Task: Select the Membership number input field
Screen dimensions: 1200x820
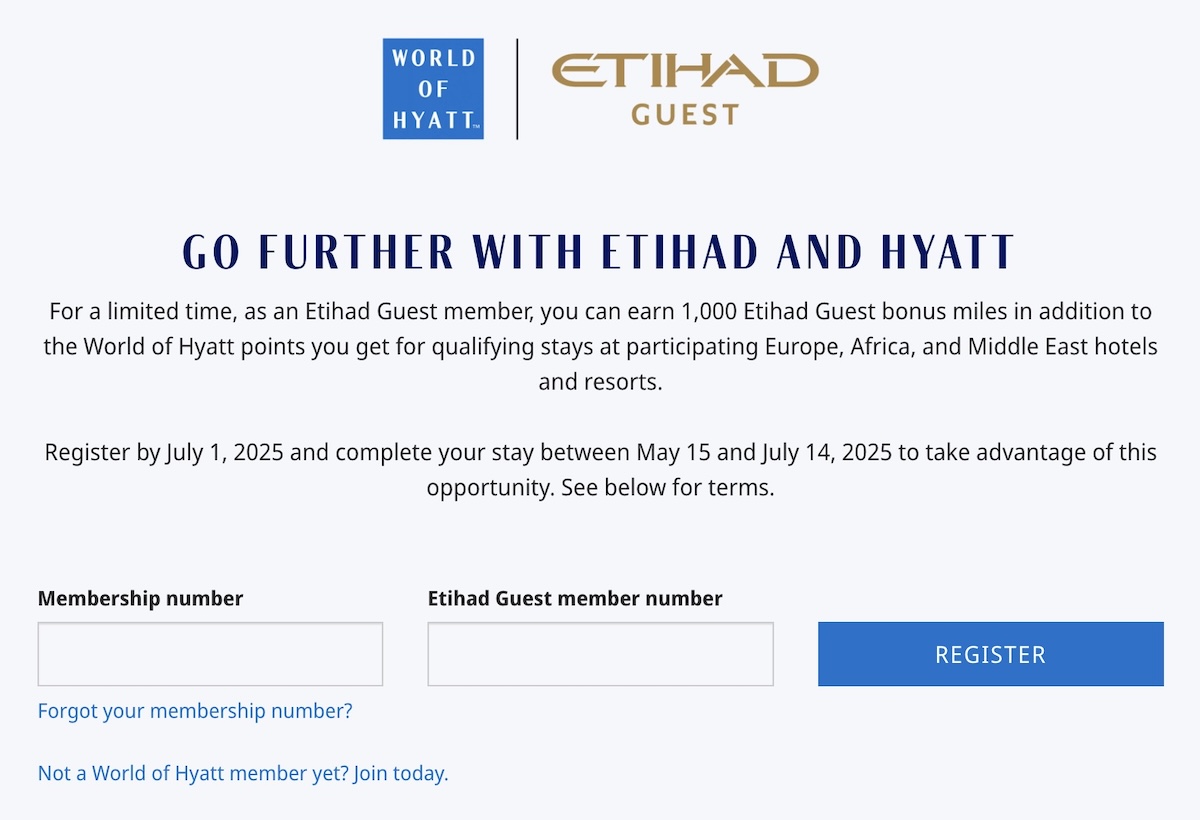Action: pos(210,654)
